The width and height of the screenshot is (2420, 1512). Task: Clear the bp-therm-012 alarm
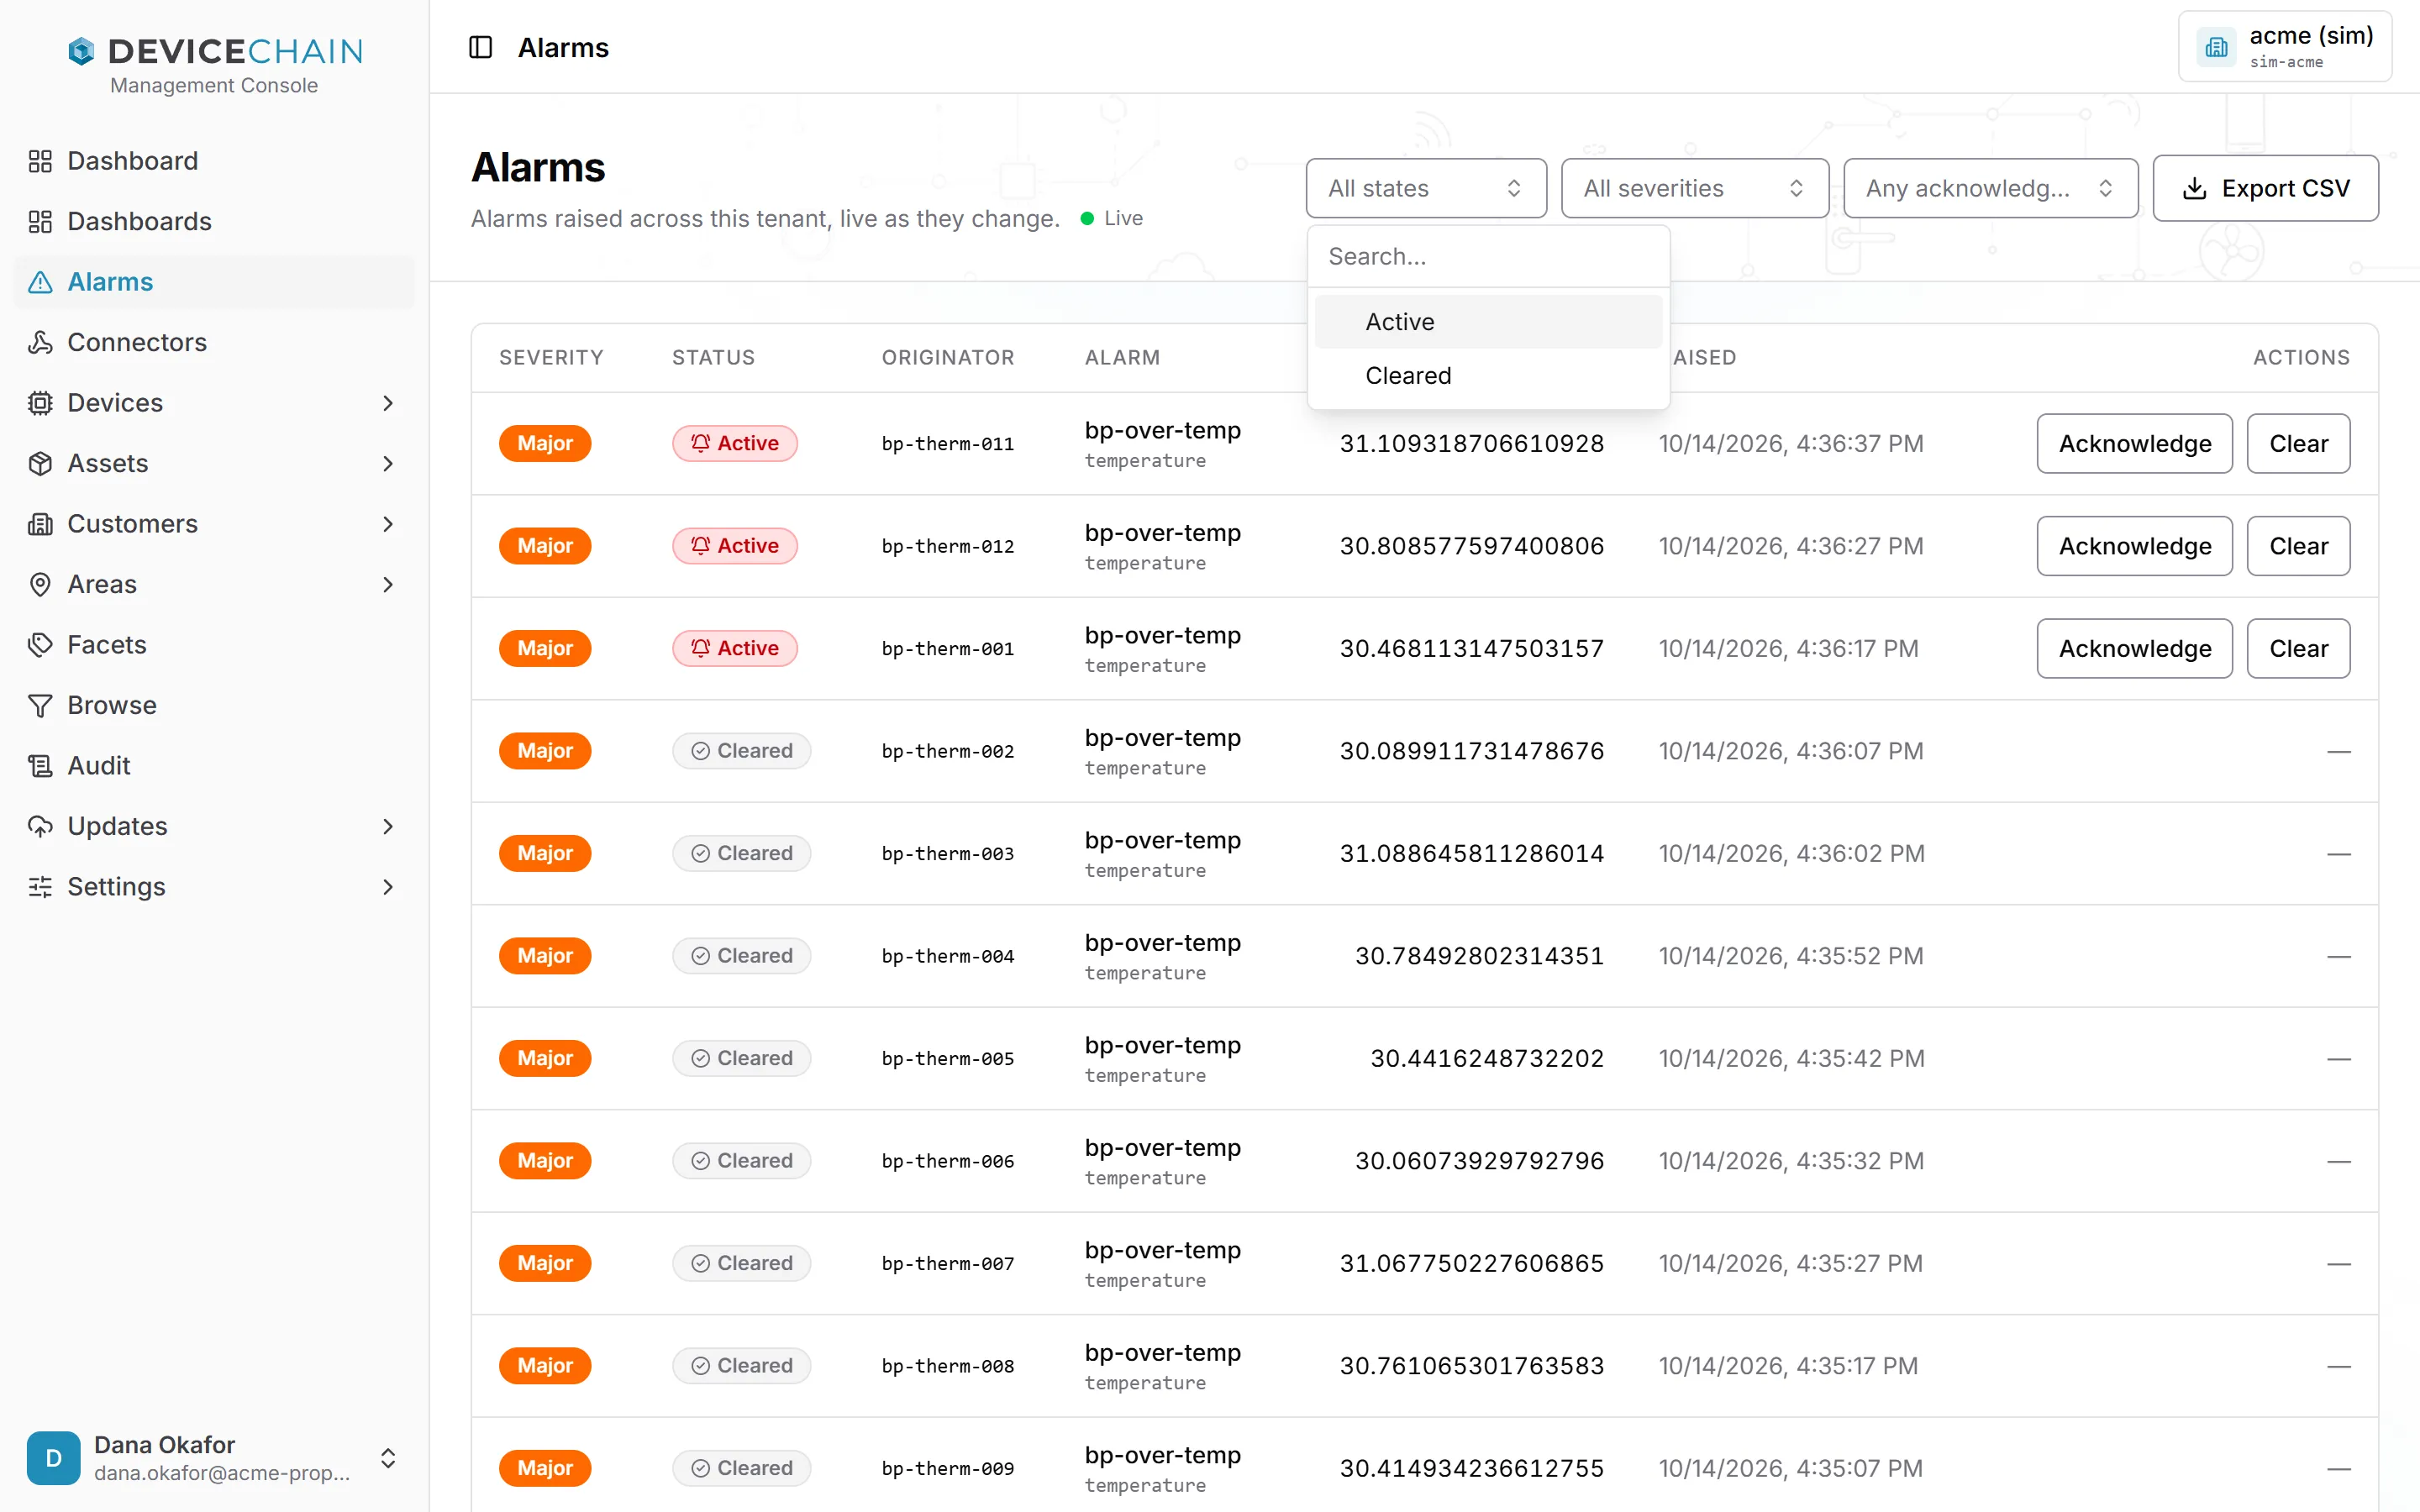[x=2298, y=546]
